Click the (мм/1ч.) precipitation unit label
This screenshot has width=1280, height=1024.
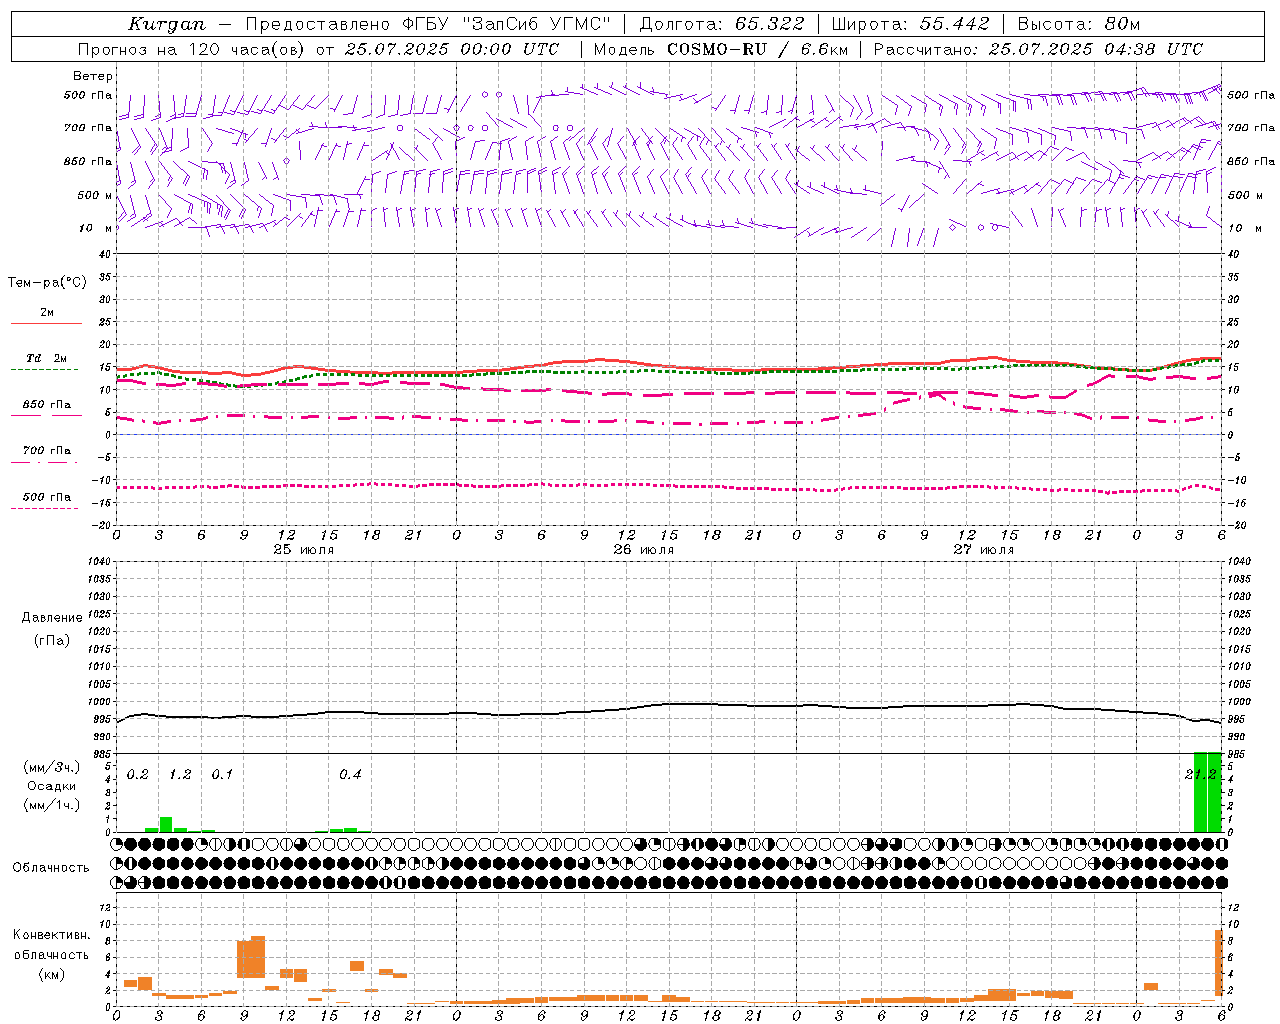51,805
